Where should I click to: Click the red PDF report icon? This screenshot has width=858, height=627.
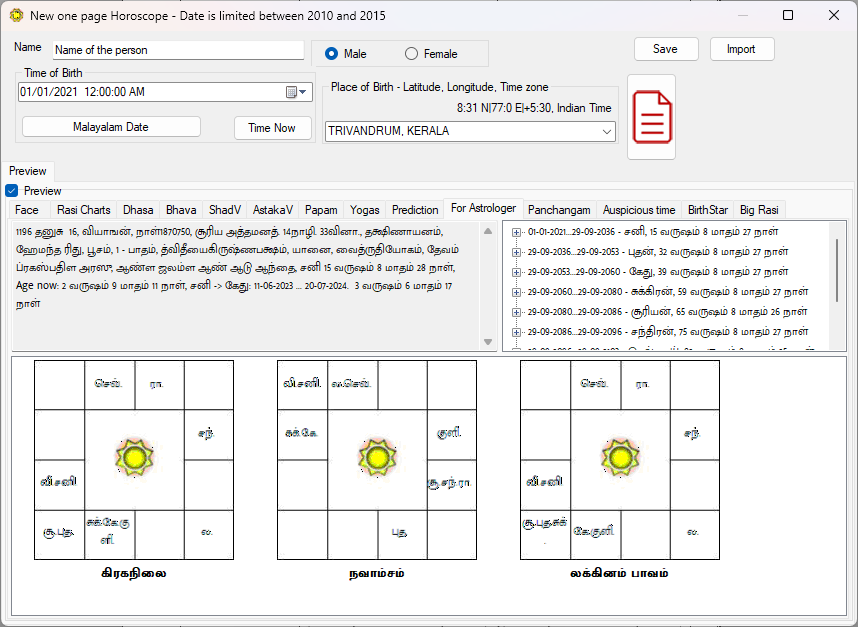[650, 116]
